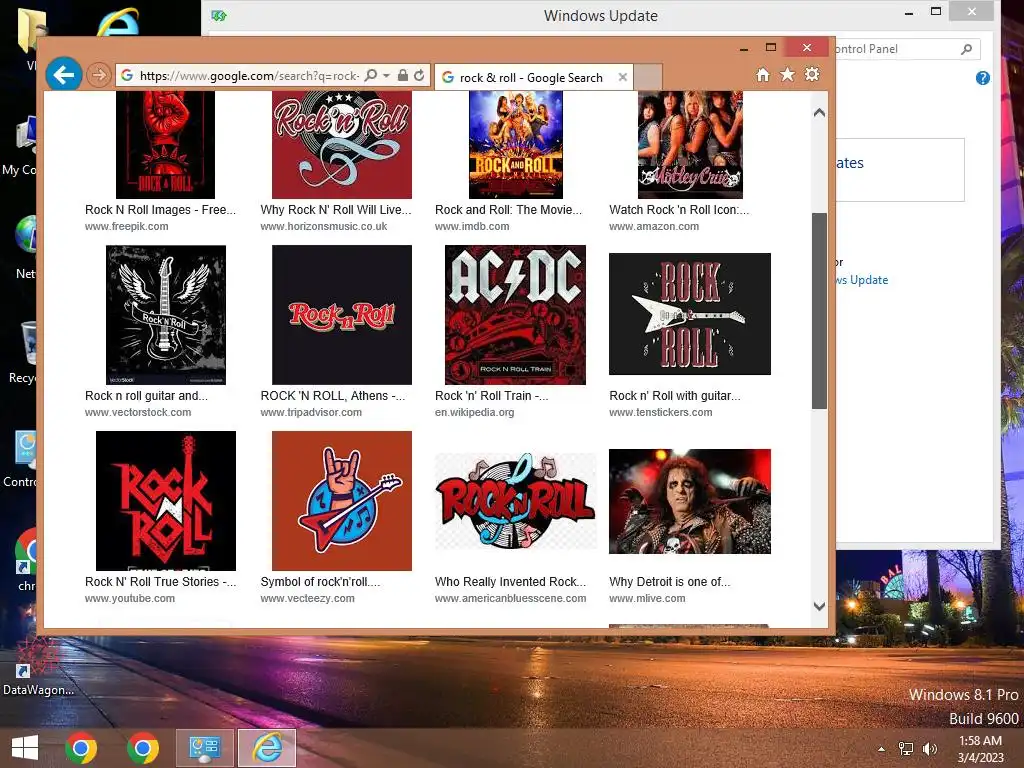
Task: Open 'Why Detroit is one of...' link
Action: [x=669, y=582]
